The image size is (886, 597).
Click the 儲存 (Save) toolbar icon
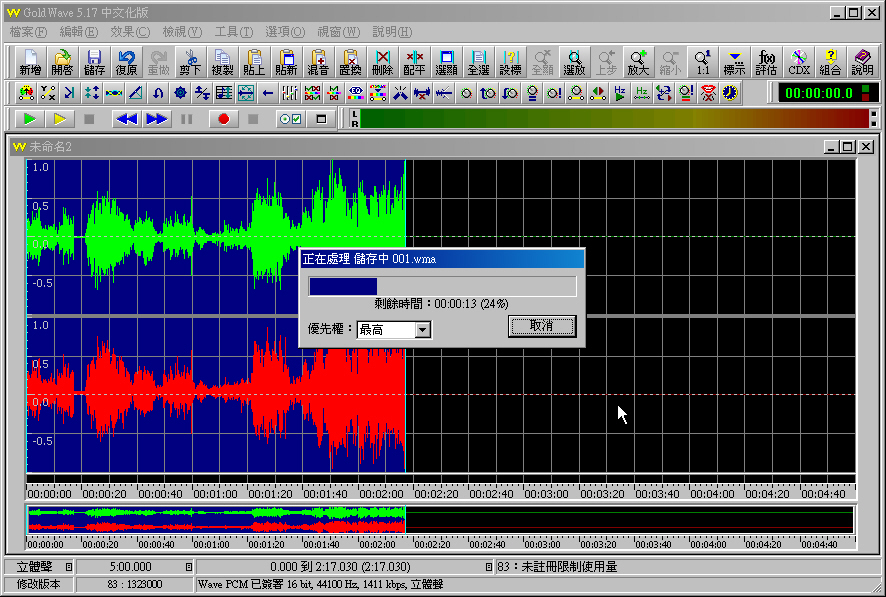click(x=94, y=62)
